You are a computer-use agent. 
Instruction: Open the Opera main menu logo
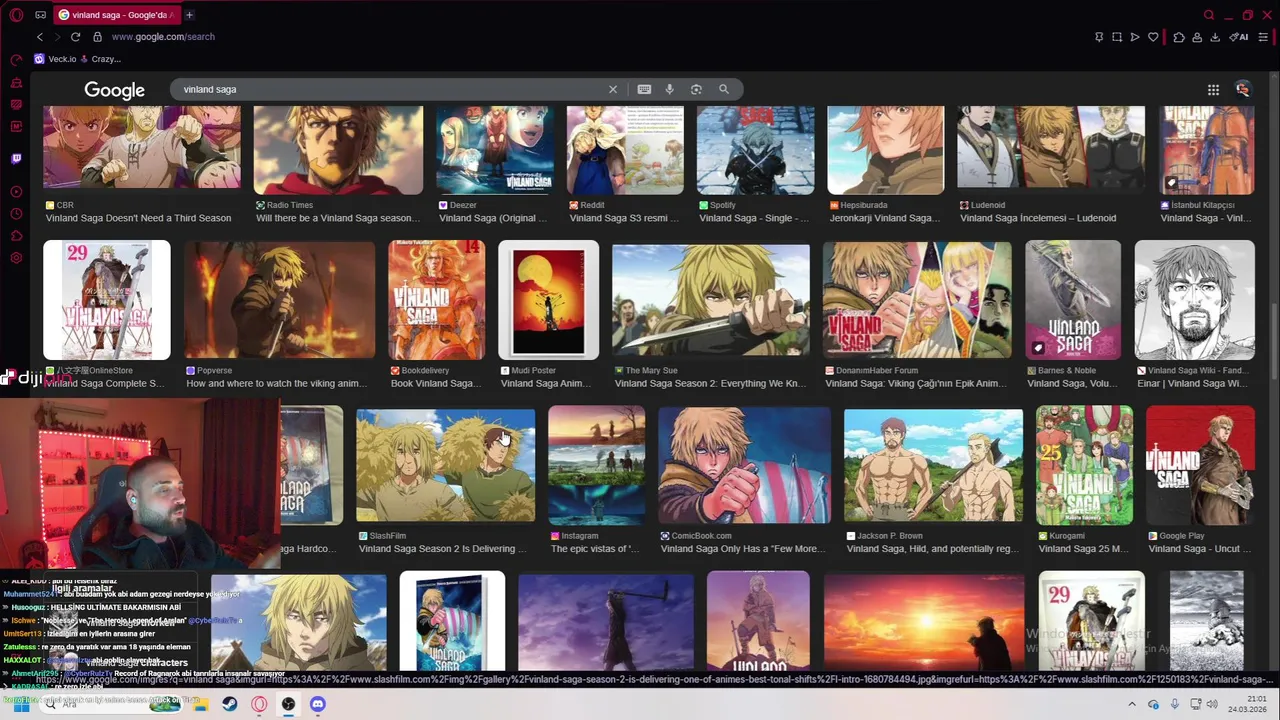(x=16, y=15)
